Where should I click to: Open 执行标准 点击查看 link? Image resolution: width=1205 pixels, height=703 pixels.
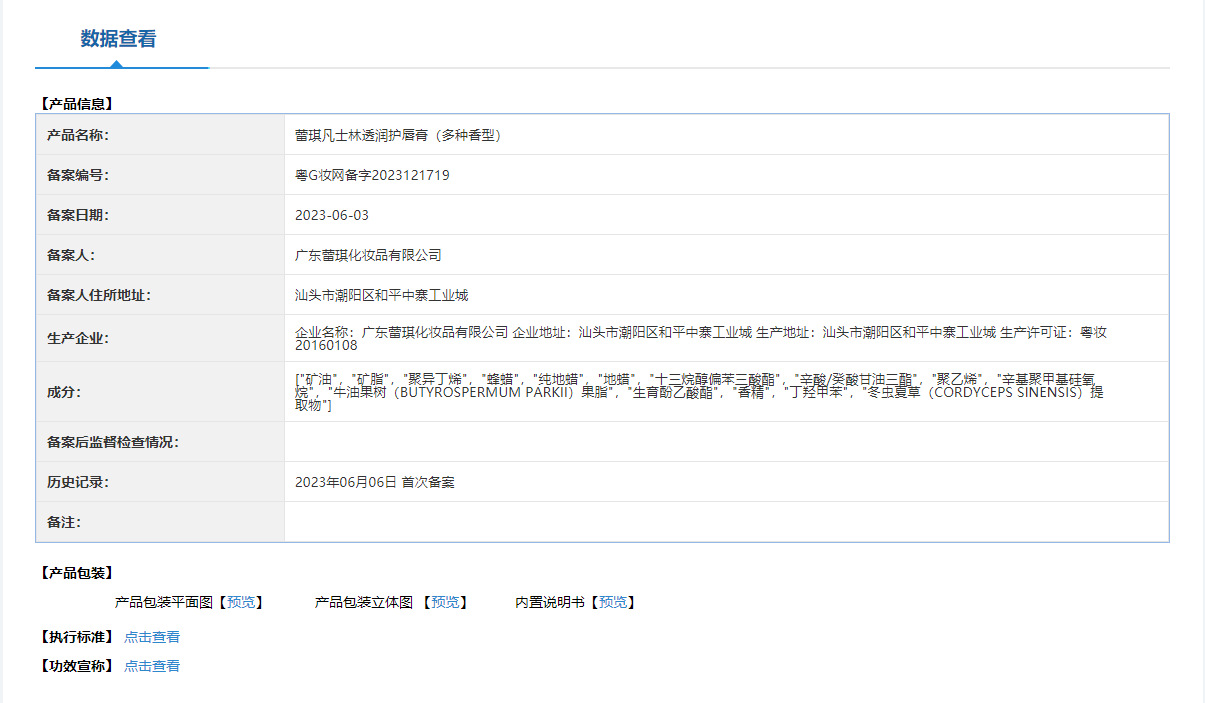click(x=152, y=637)
